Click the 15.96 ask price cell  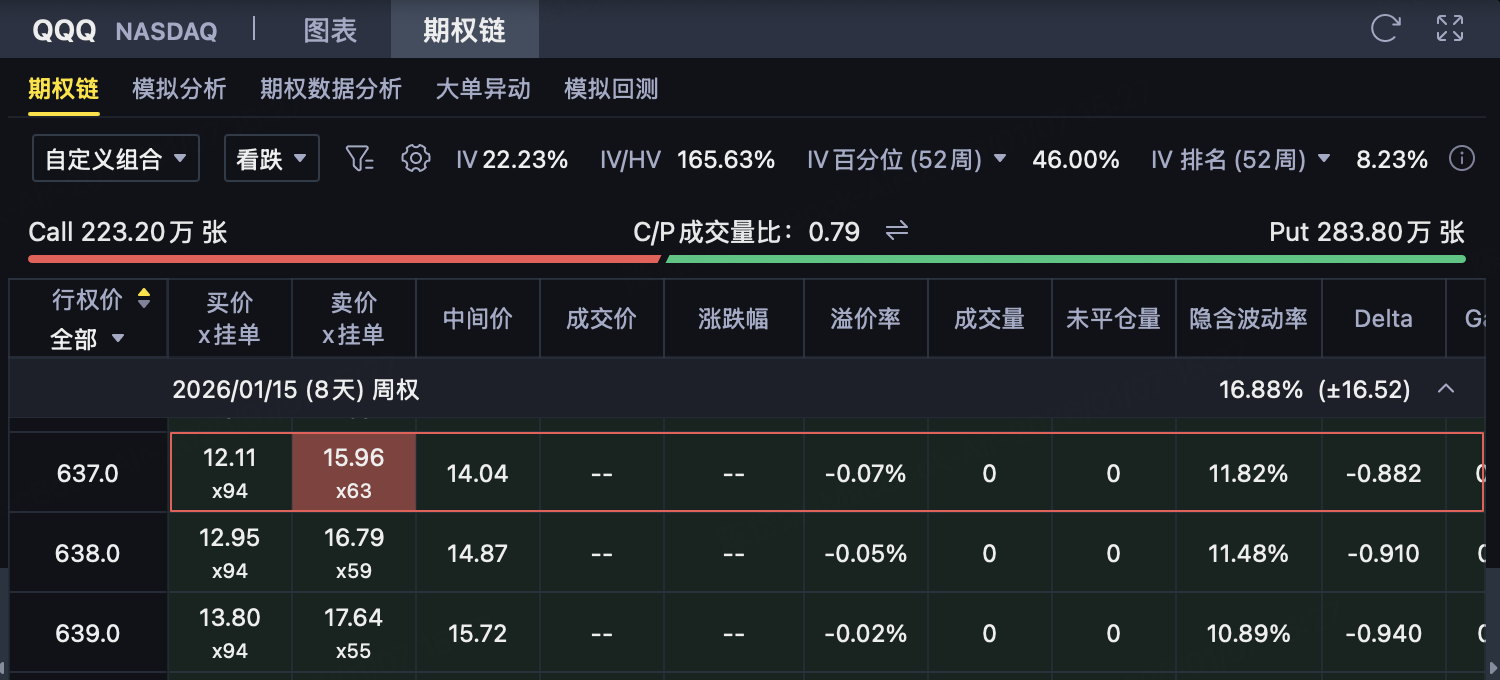[353, 472]
